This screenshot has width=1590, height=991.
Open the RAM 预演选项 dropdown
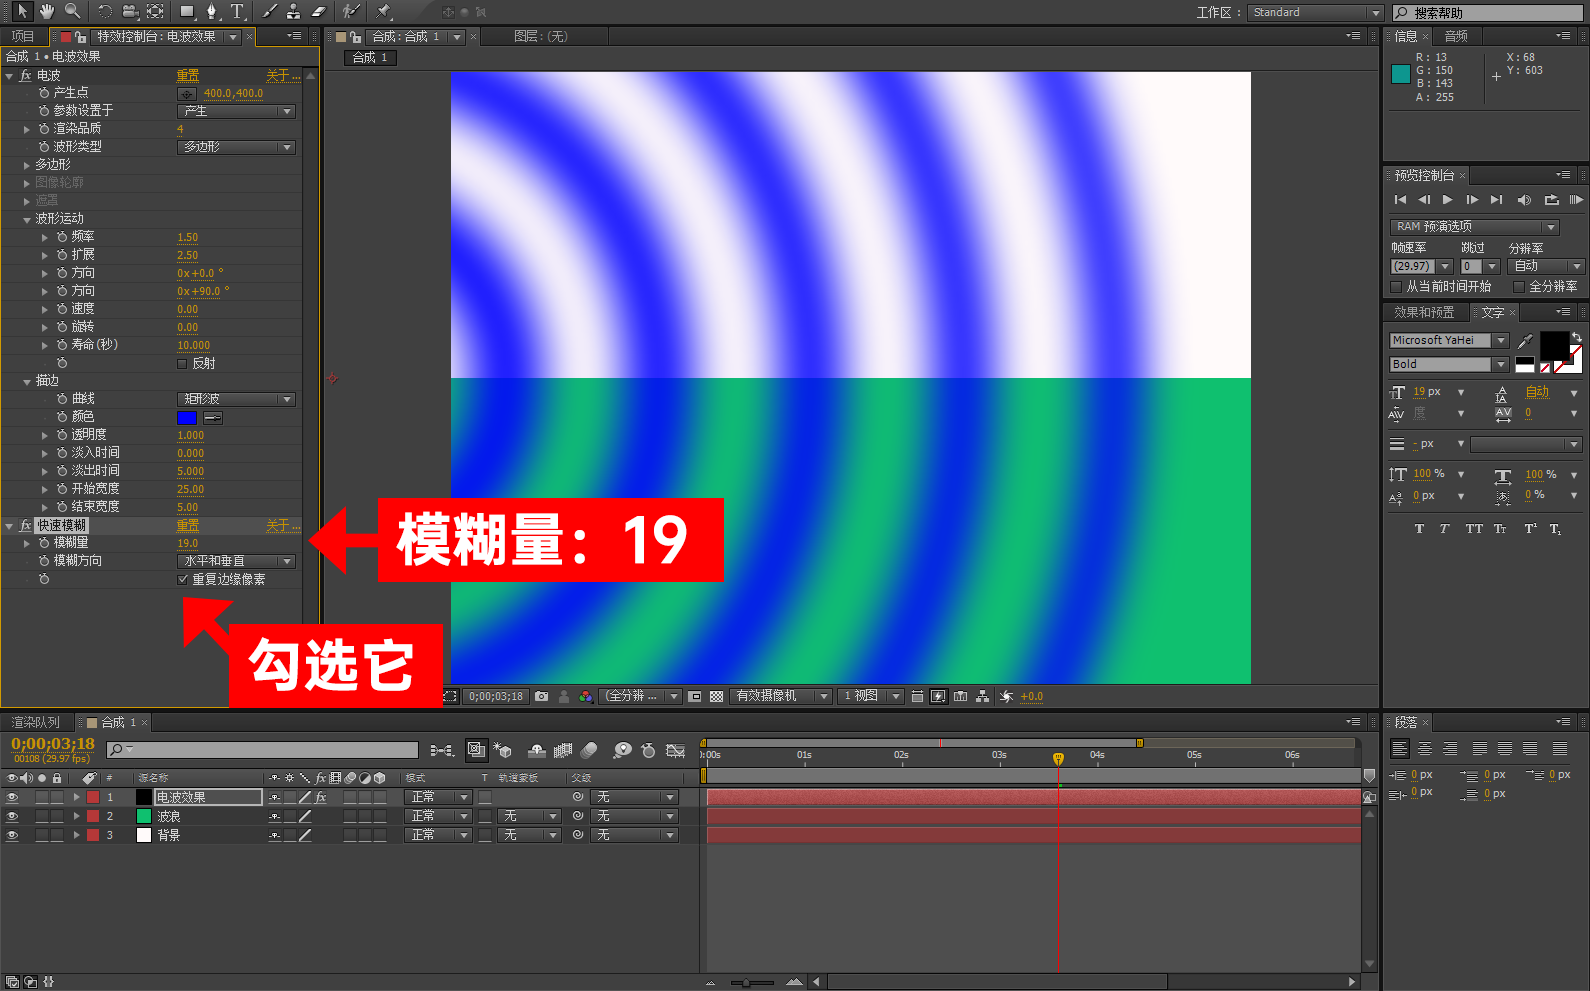(1474, 227)
